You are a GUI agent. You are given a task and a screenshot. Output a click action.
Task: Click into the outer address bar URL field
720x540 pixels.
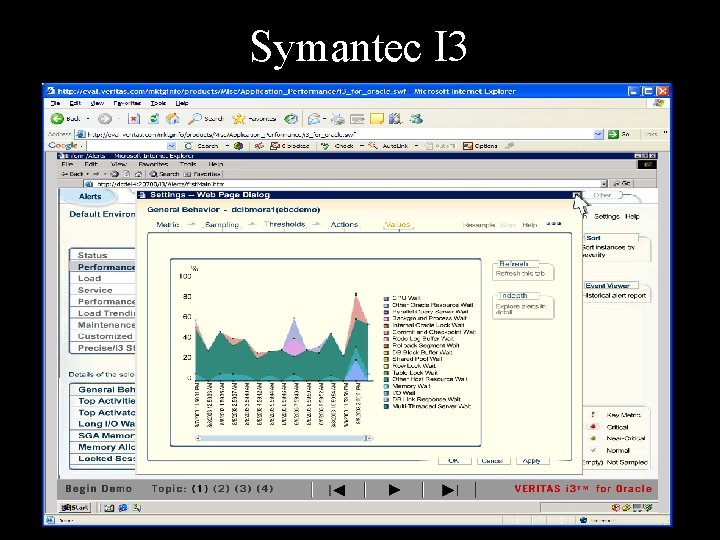(x=339, y=134)
